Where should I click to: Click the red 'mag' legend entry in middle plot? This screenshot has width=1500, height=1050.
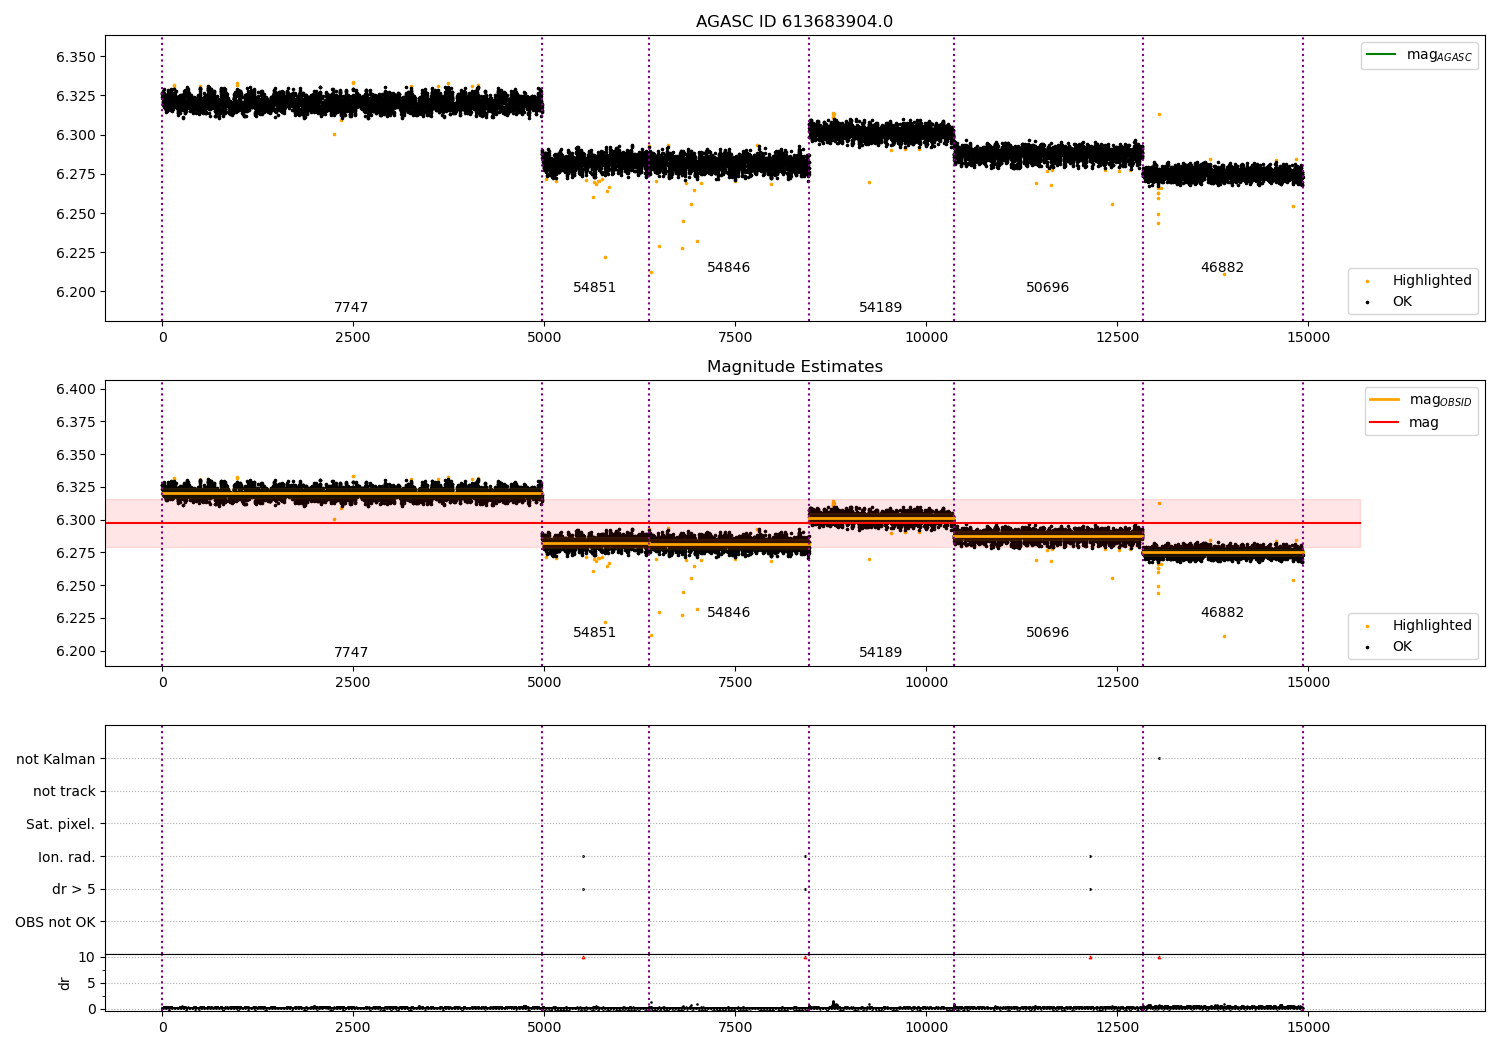tap(1405, 423)
